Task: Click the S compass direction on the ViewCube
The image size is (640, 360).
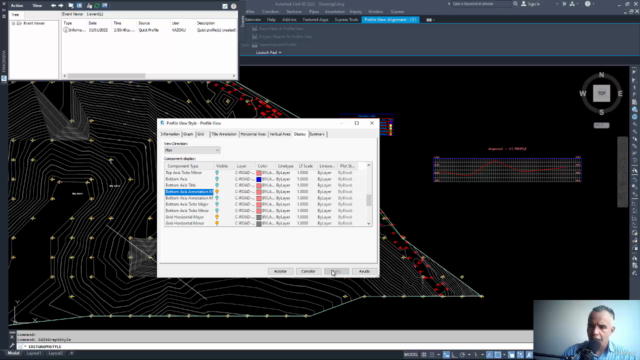Action: (601, 112)
